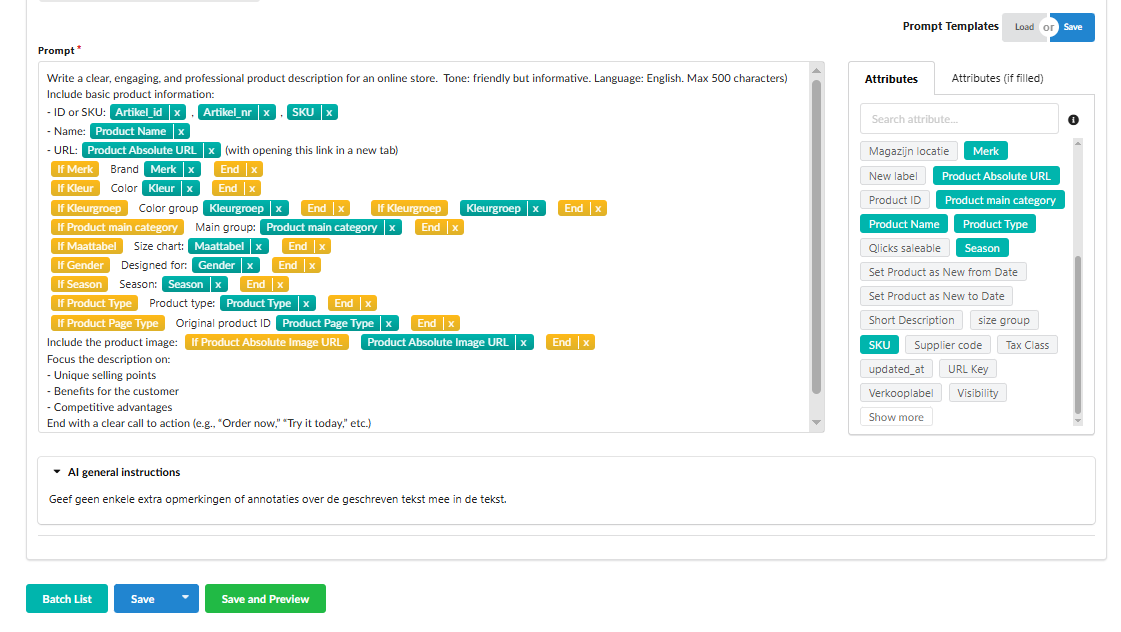Click the prompt scrollbar up arrow

tap(816, 70)
